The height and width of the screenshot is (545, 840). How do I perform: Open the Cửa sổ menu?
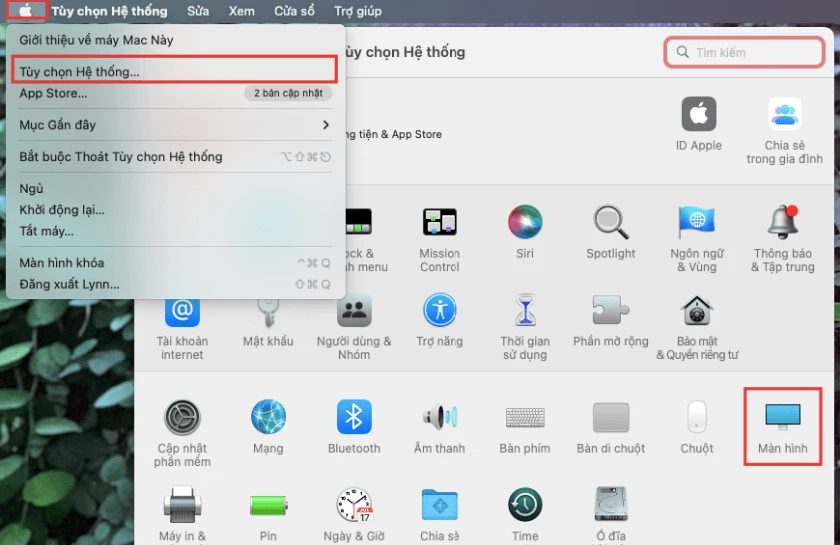coord(294,11)
